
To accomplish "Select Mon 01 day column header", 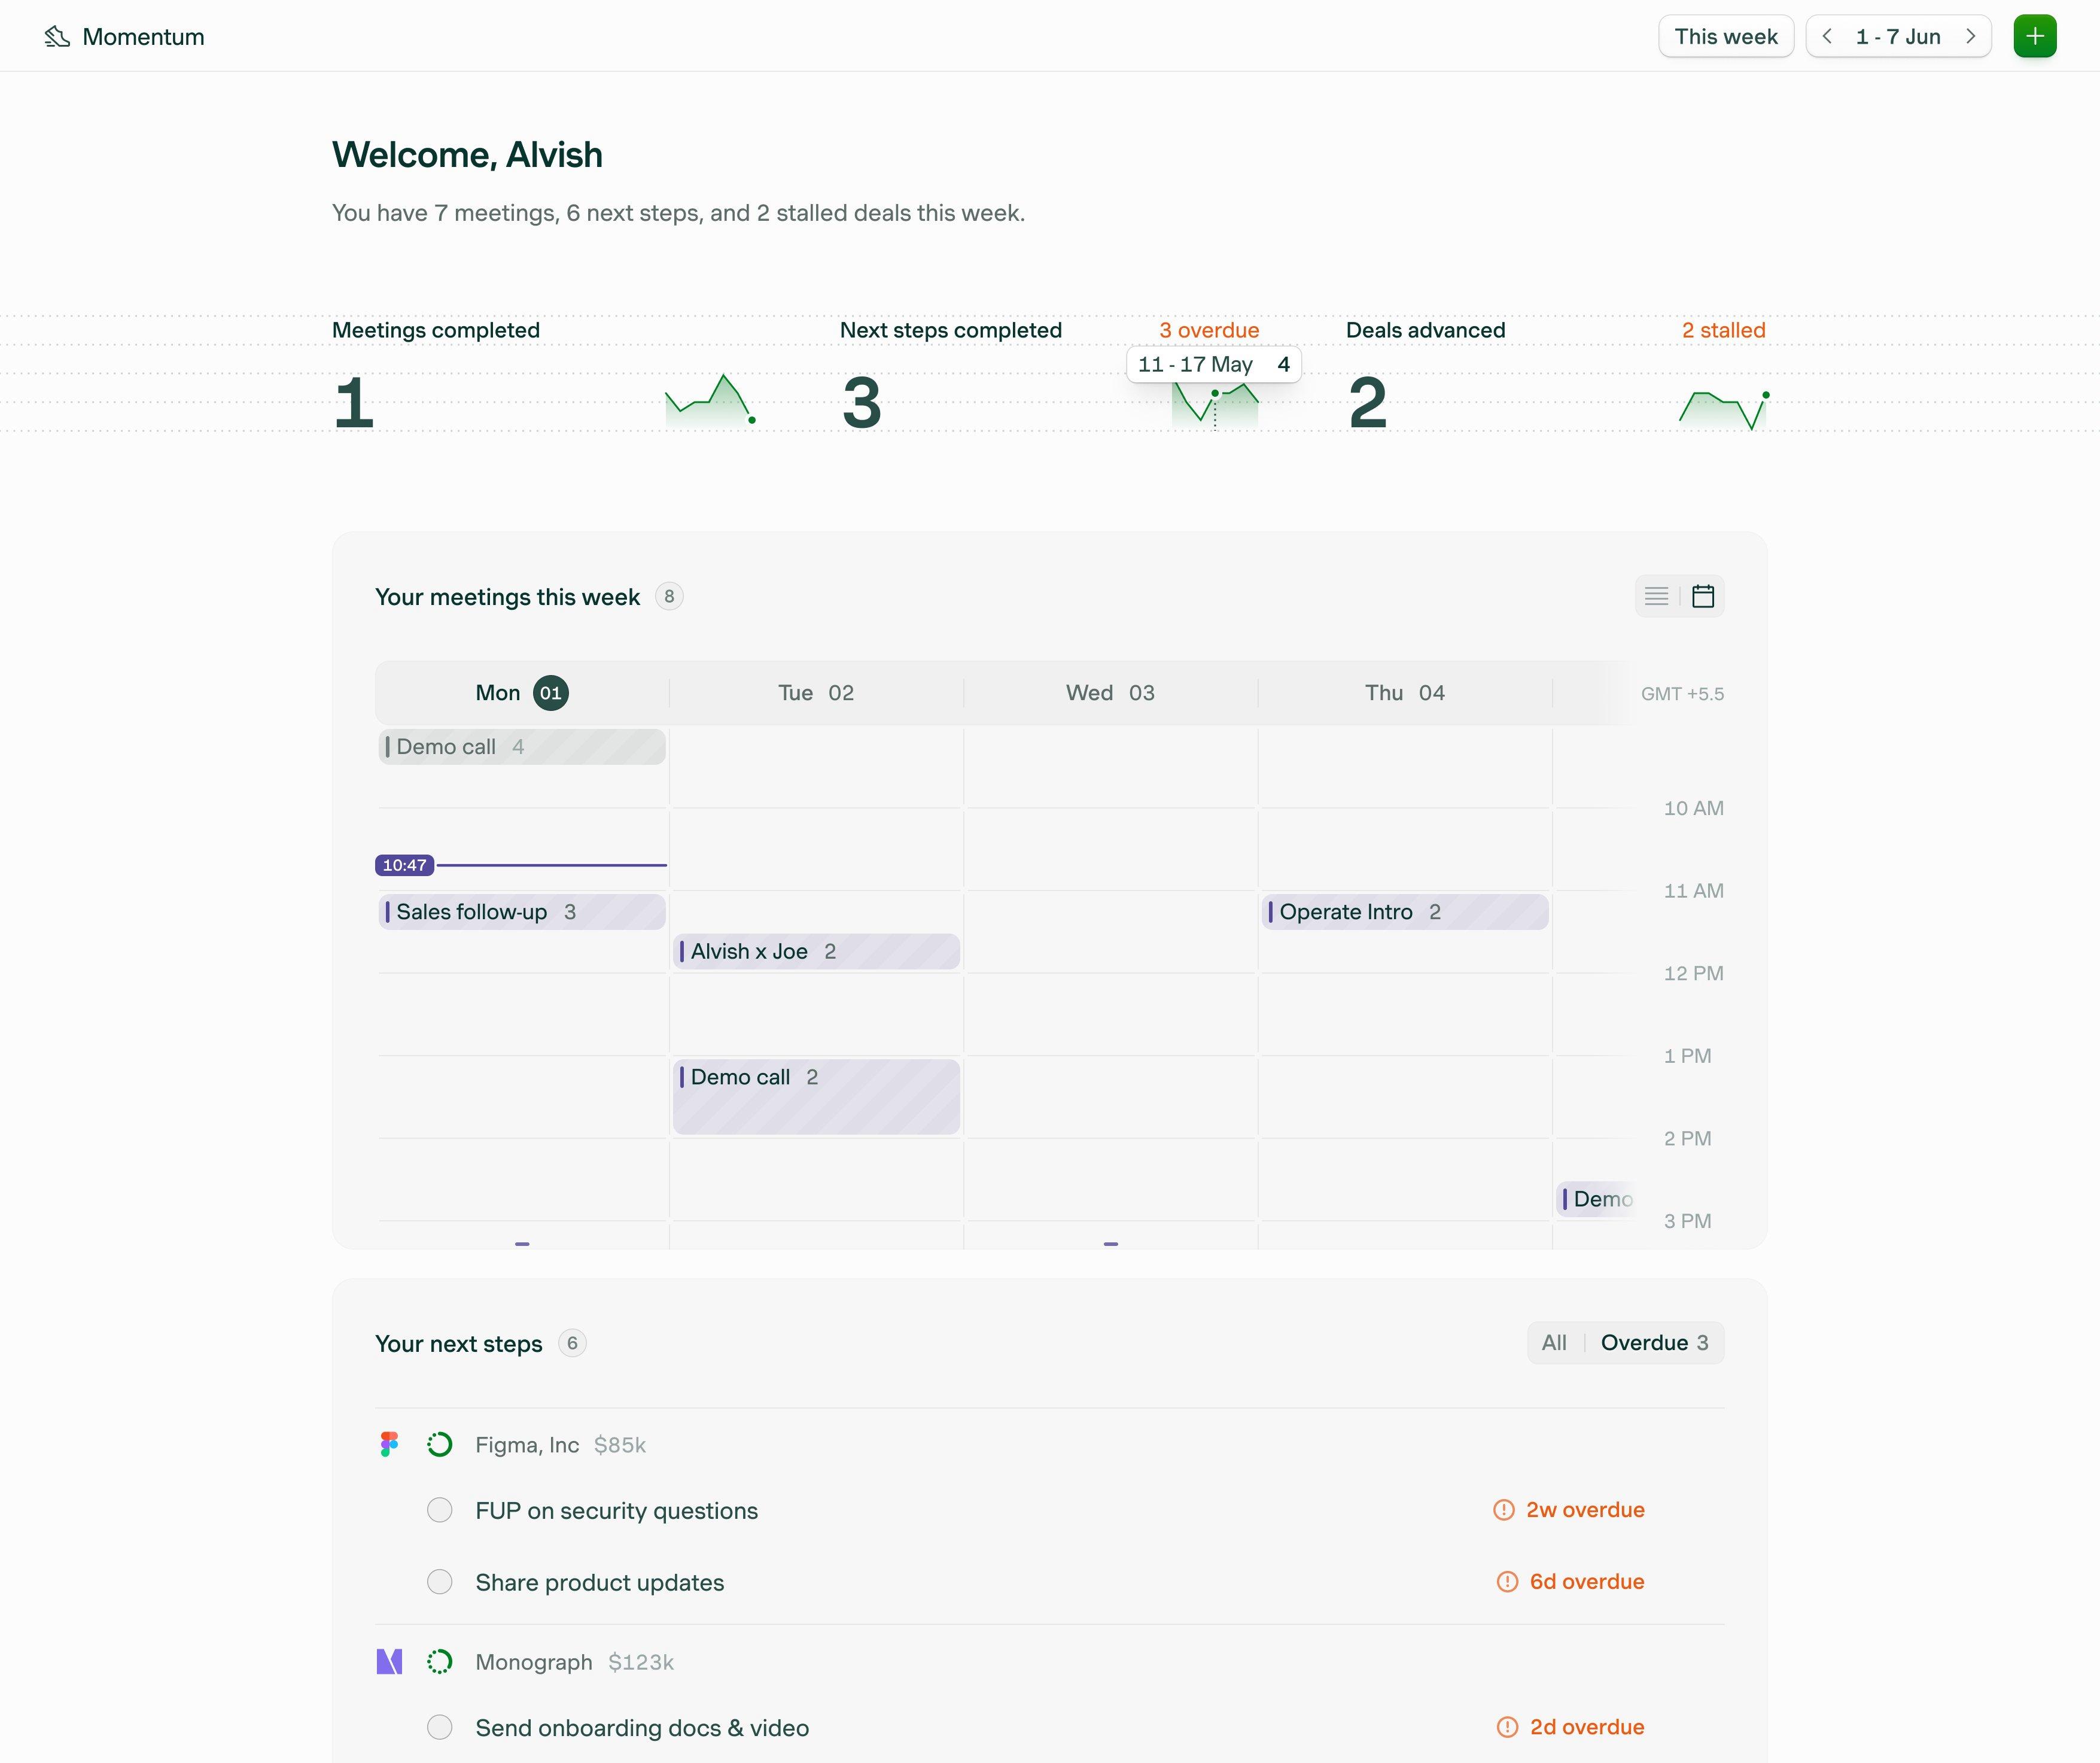I will tap(522, 693).
